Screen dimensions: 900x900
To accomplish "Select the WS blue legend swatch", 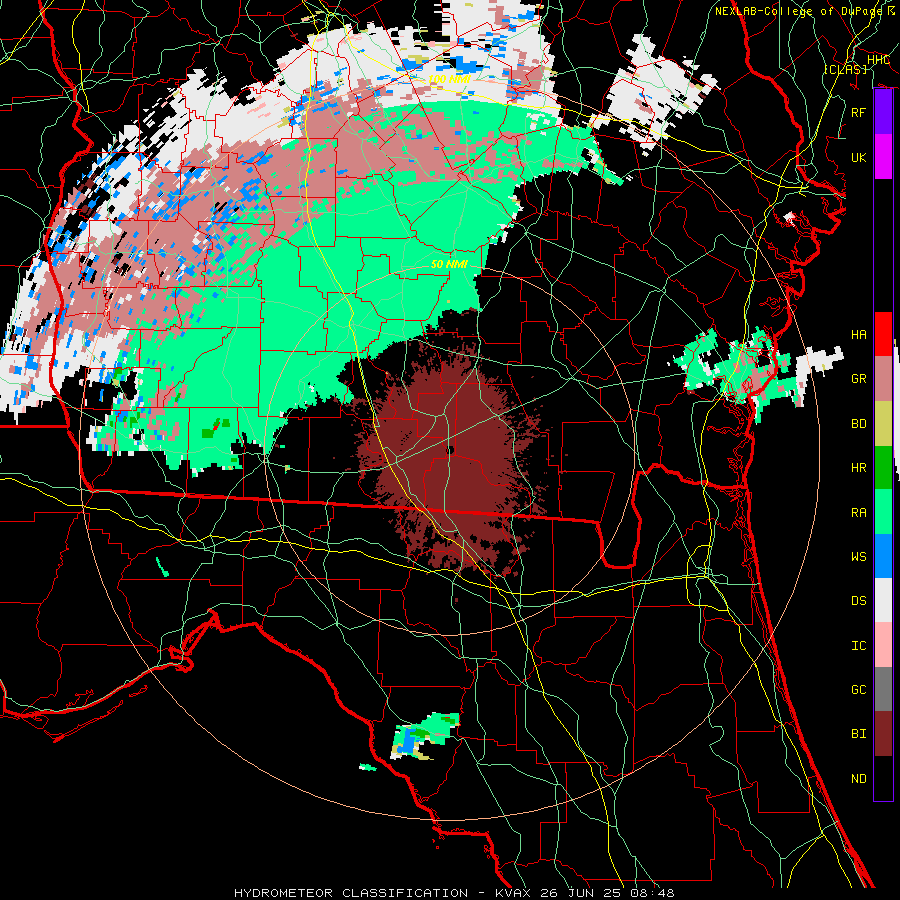I will [883, 556].
